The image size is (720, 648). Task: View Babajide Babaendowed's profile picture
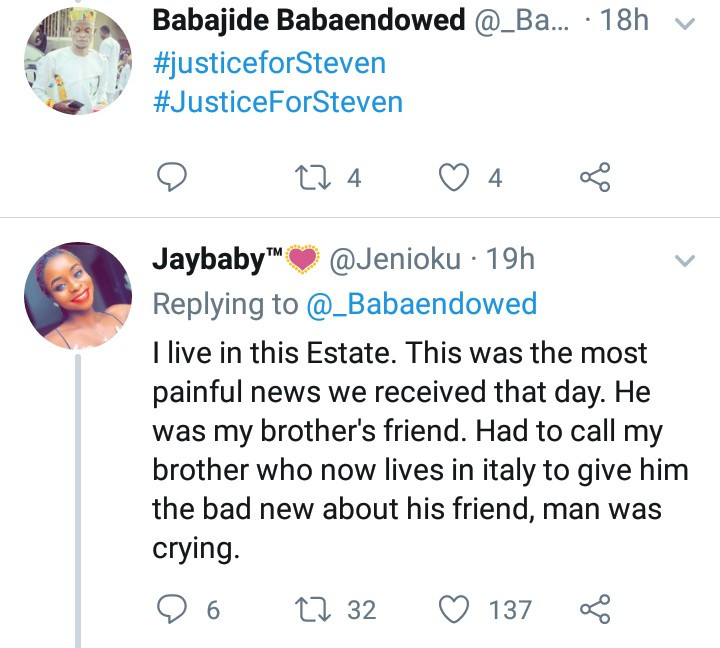(78, 61)
